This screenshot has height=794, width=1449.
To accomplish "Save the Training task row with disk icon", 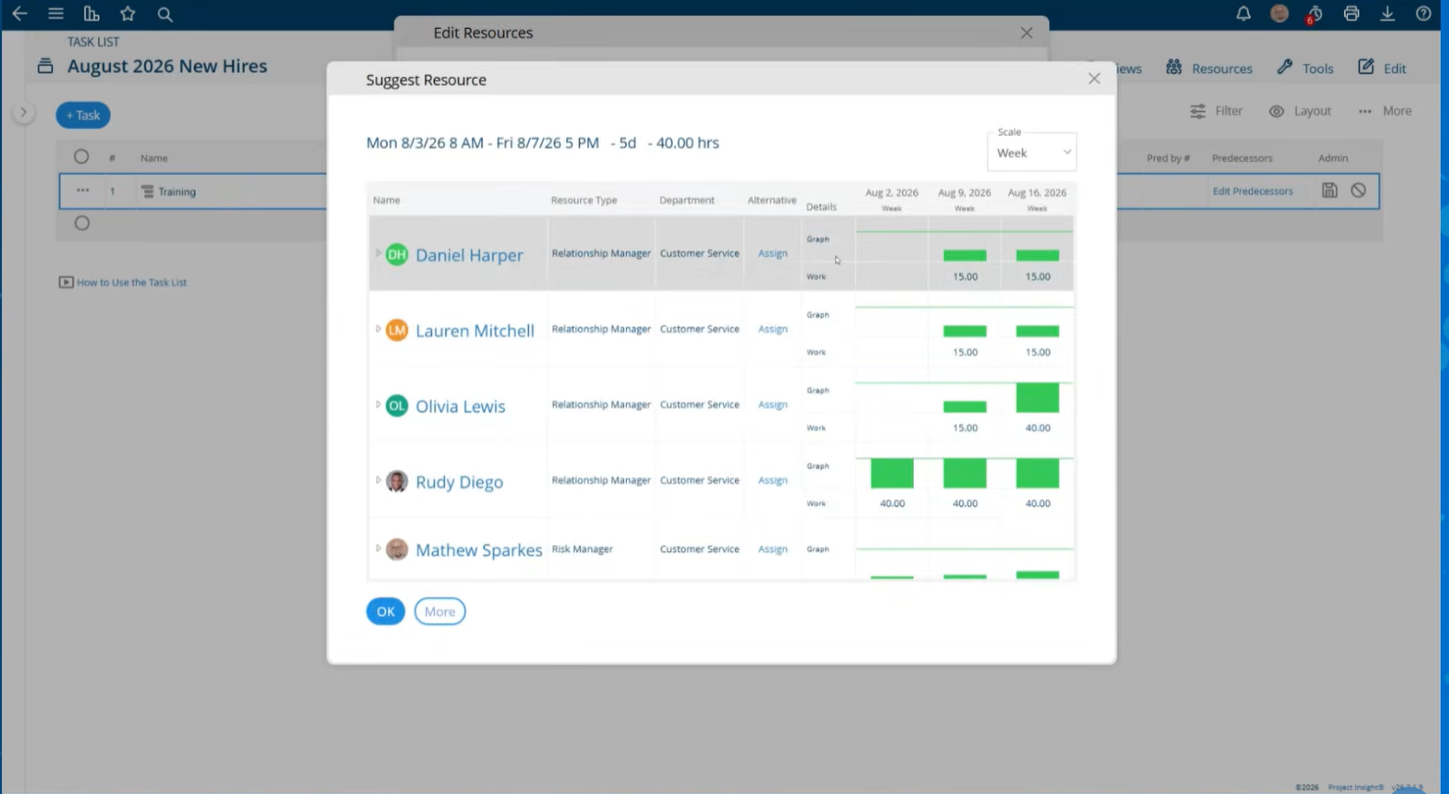I will coord(1329,190).
